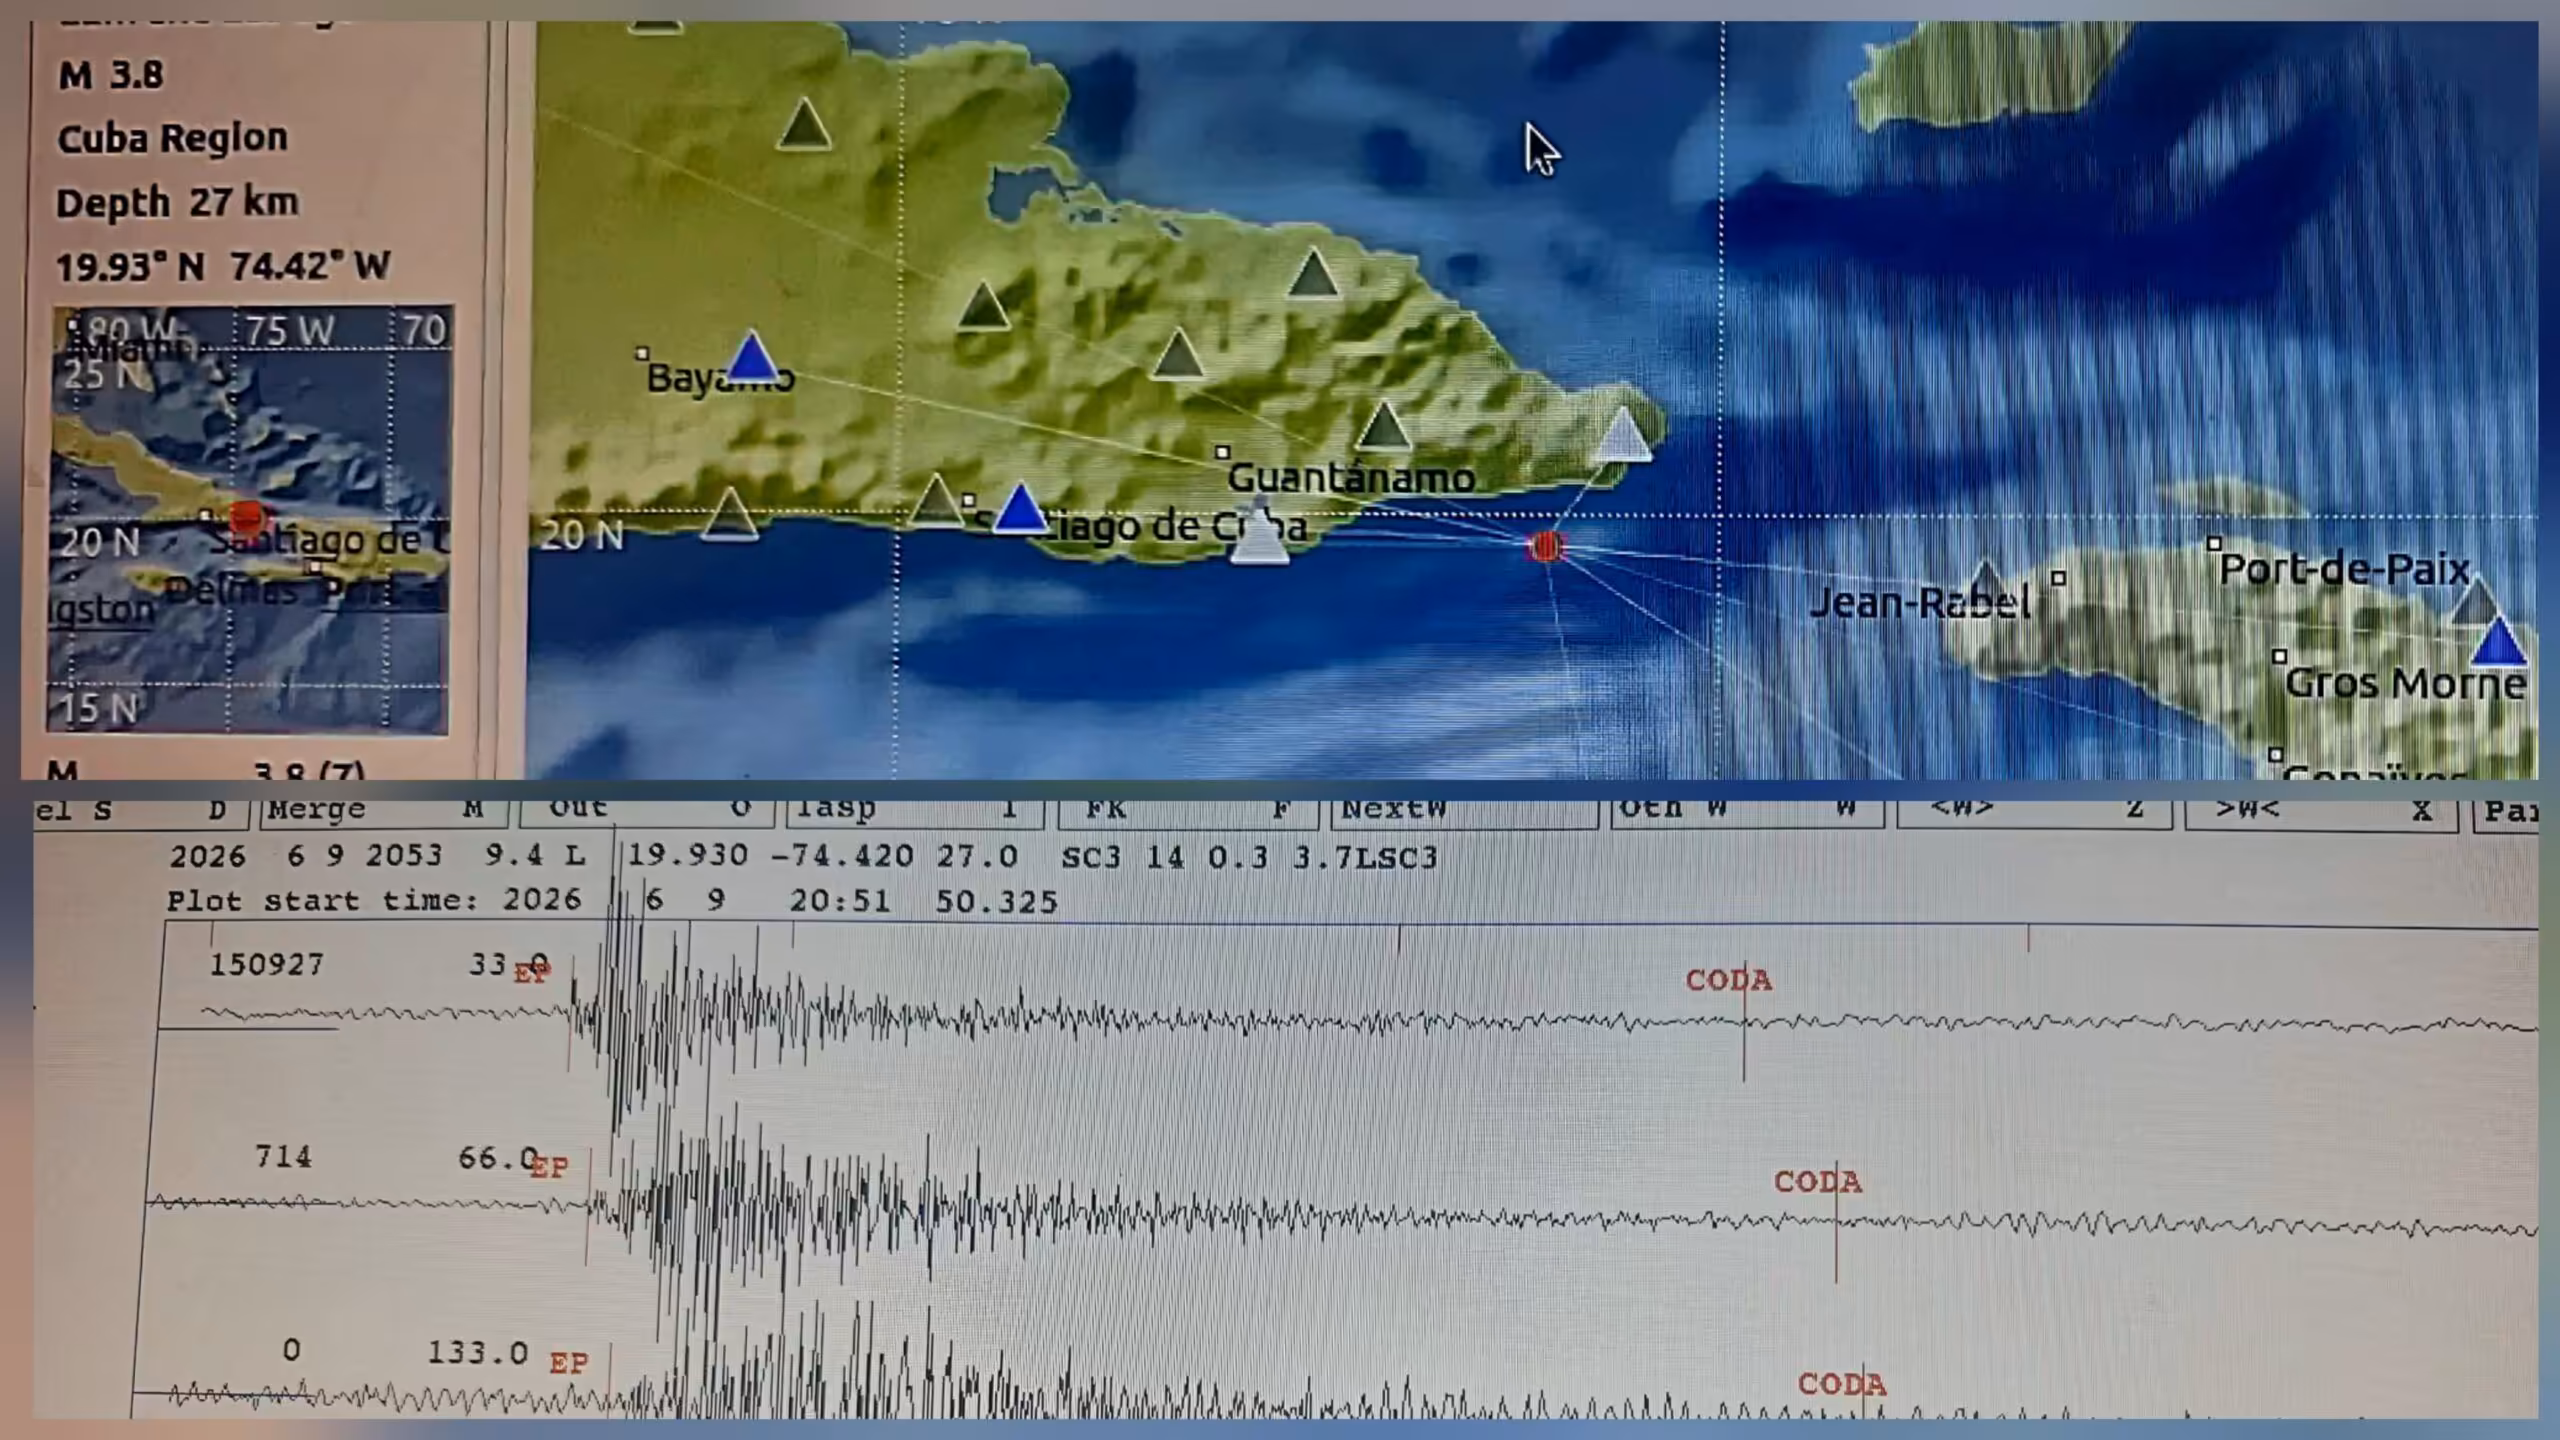2560x1440 pixels.
Task: Select the northernmost dark station triangle on Cuba
Action: (x=804, y=124)
